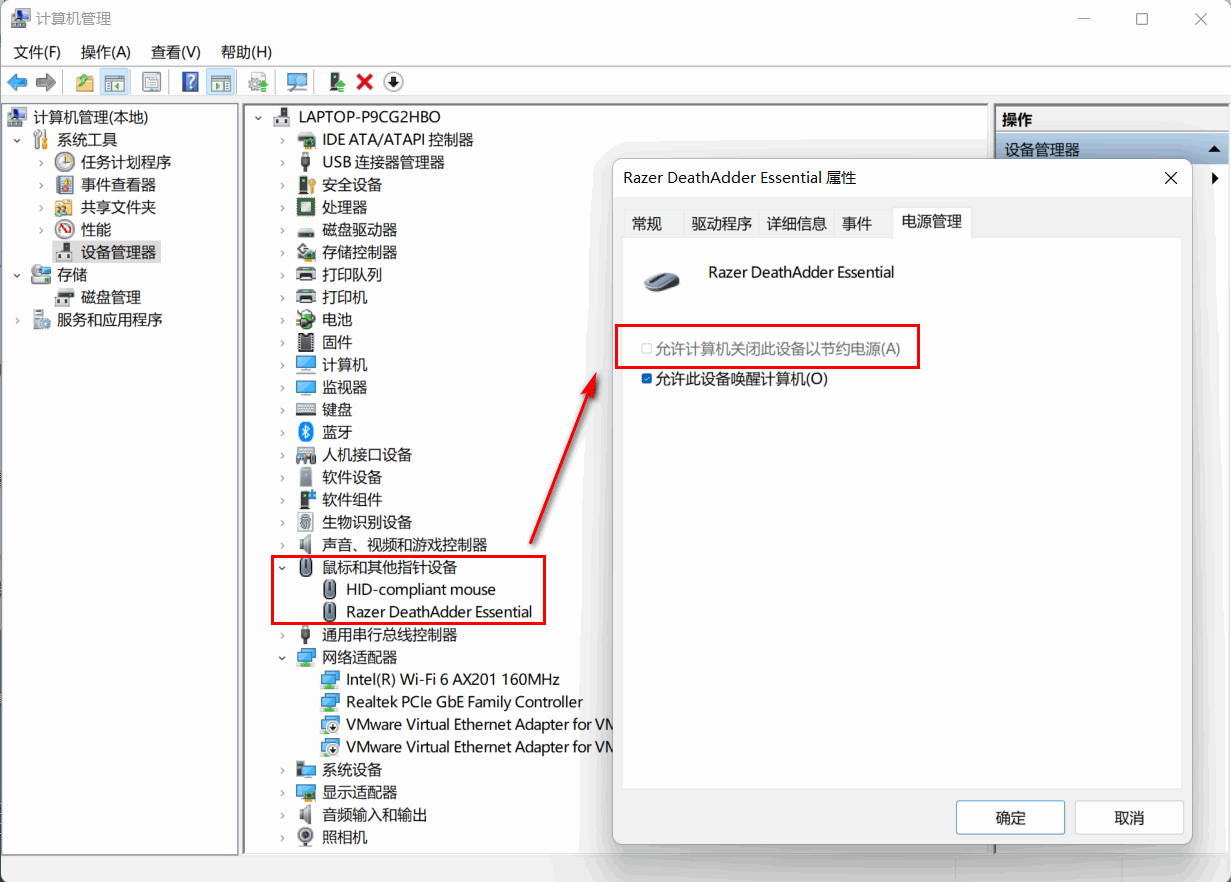Click the 取消 button in properties dialog
This screenshot has height=882, width=1231.
pos(1129,818)
